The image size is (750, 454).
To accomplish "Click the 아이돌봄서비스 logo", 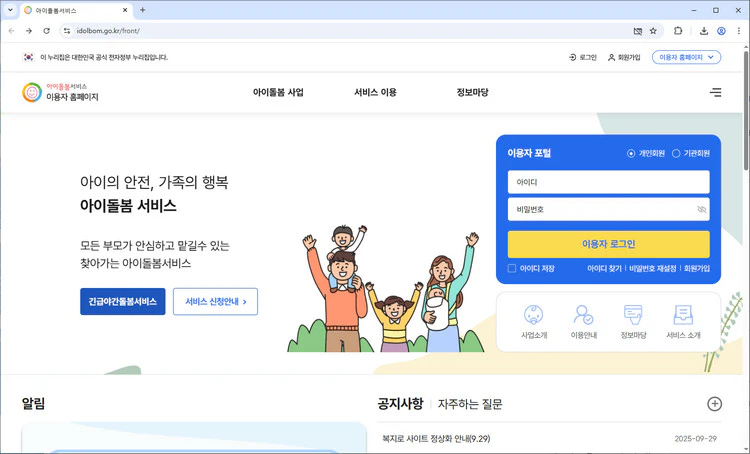I will [60, 92].
